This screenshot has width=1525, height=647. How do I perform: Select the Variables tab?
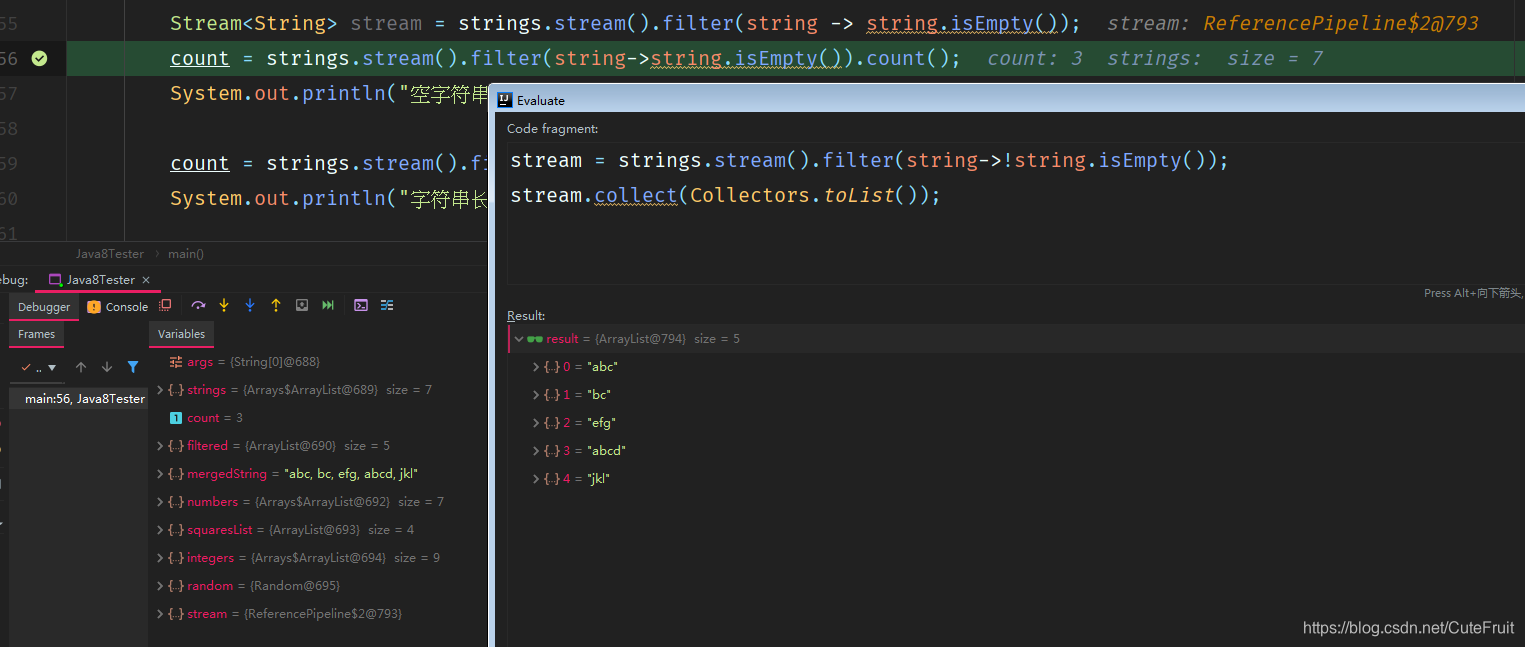pyautogui.click(x=181, y=334)
